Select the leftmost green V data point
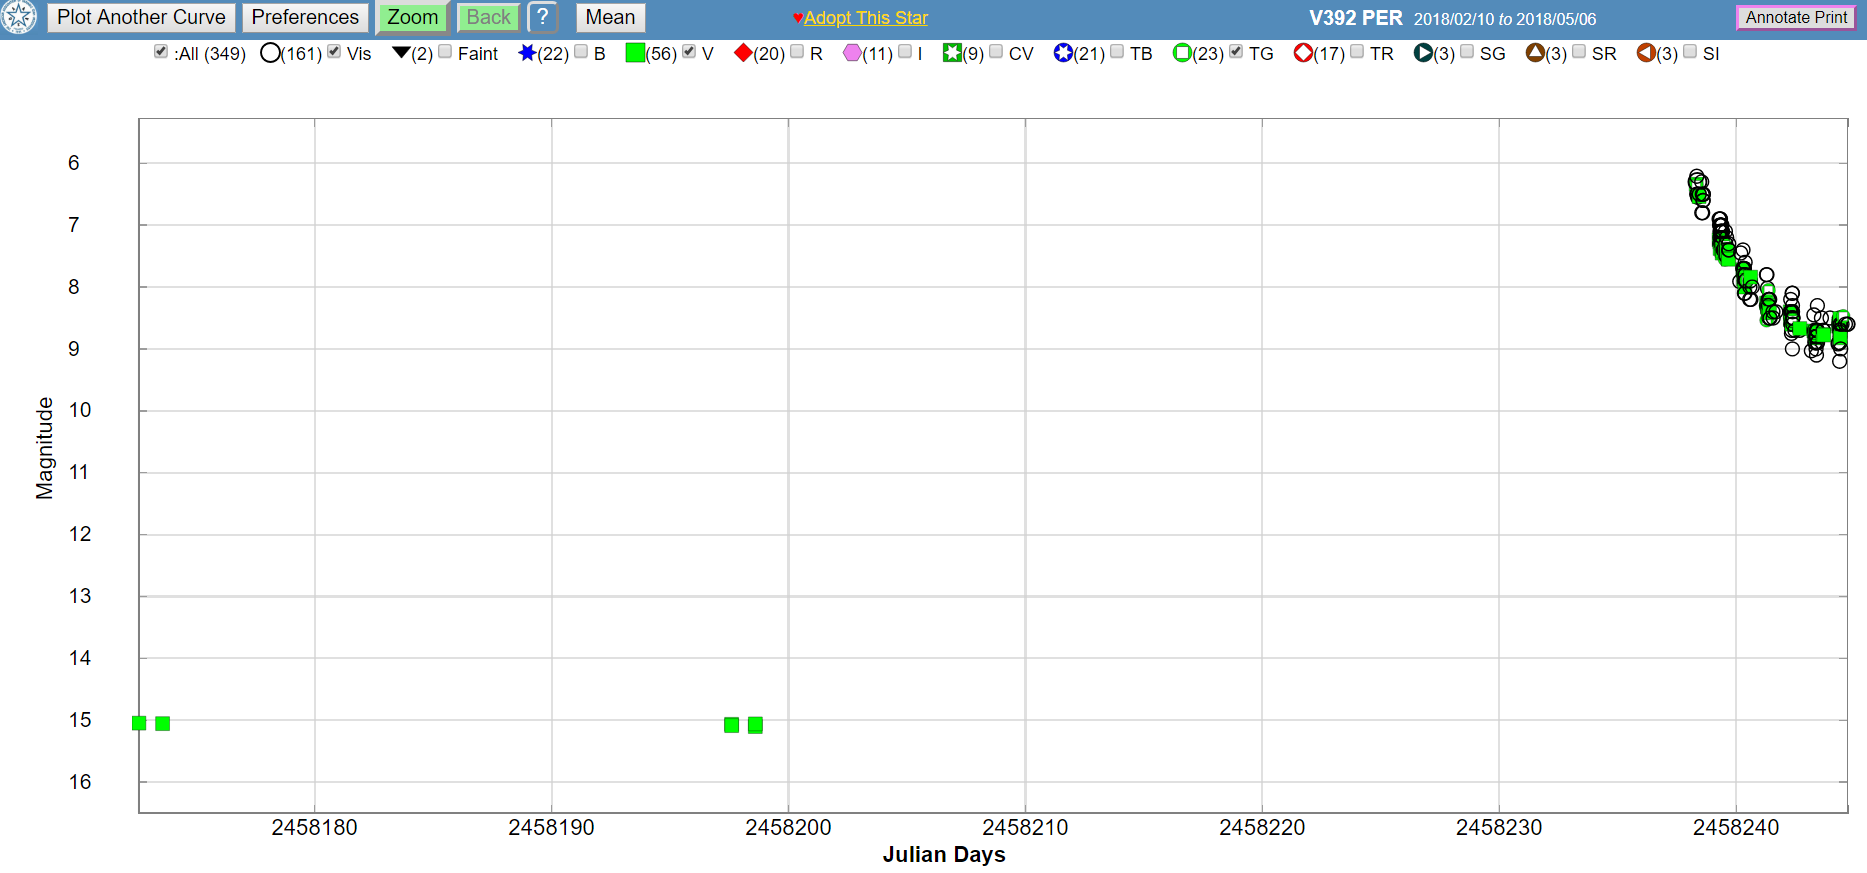This screenshot has width=1867, height=873. tap(139, 723)
